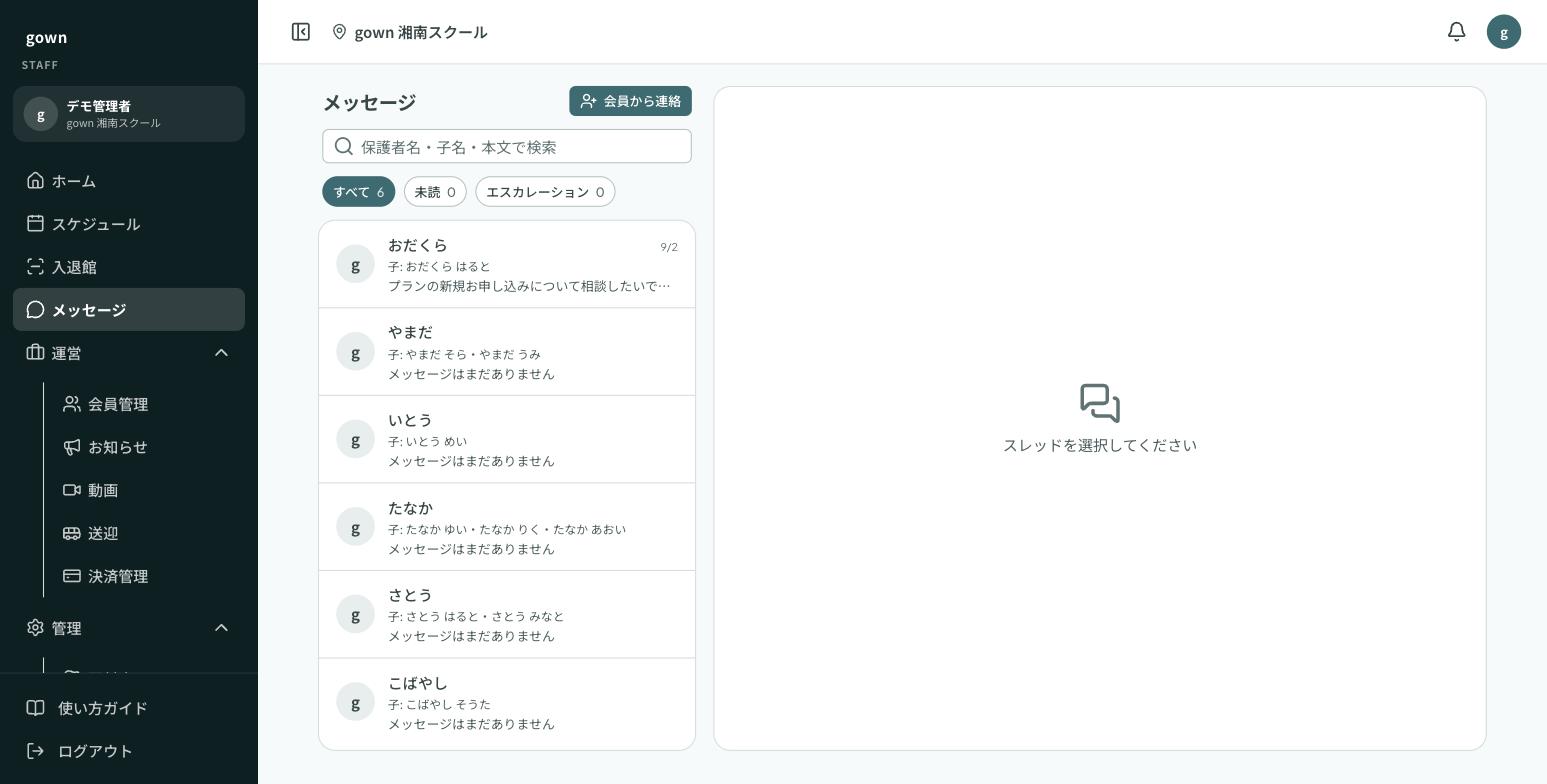Open the たなか message thread
This screenshot has height=784, width=1547.
coord(507,527)
